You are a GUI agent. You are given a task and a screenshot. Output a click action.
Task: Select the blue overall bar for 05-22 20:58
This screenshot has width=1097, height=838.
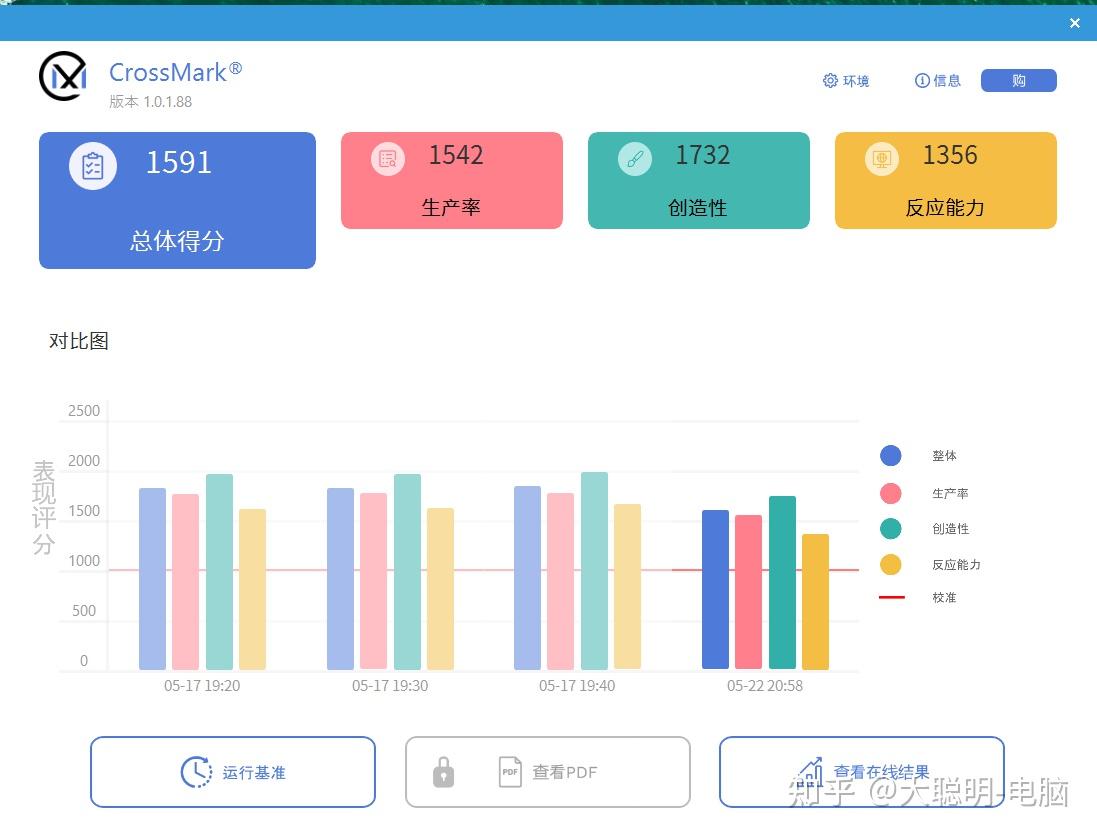[x=716, y=590]
